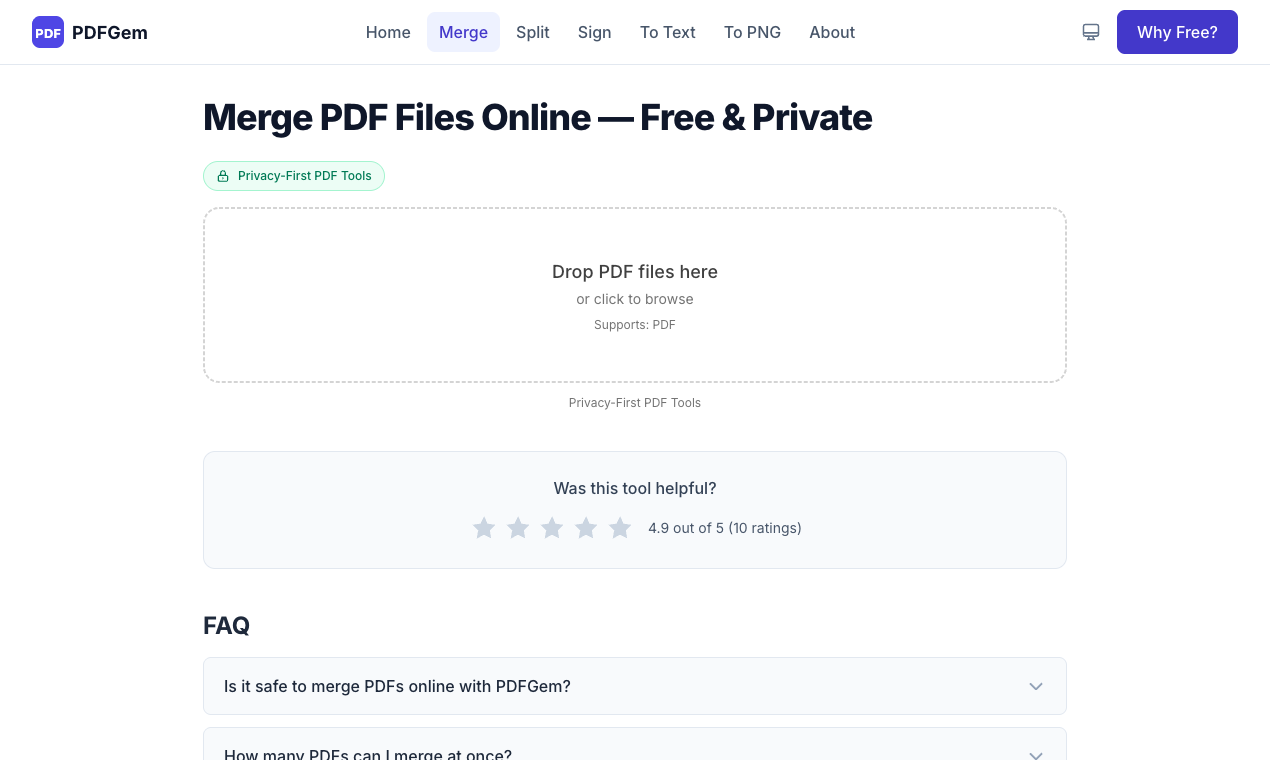Click the drop zone to browse for PDFs

635,294
